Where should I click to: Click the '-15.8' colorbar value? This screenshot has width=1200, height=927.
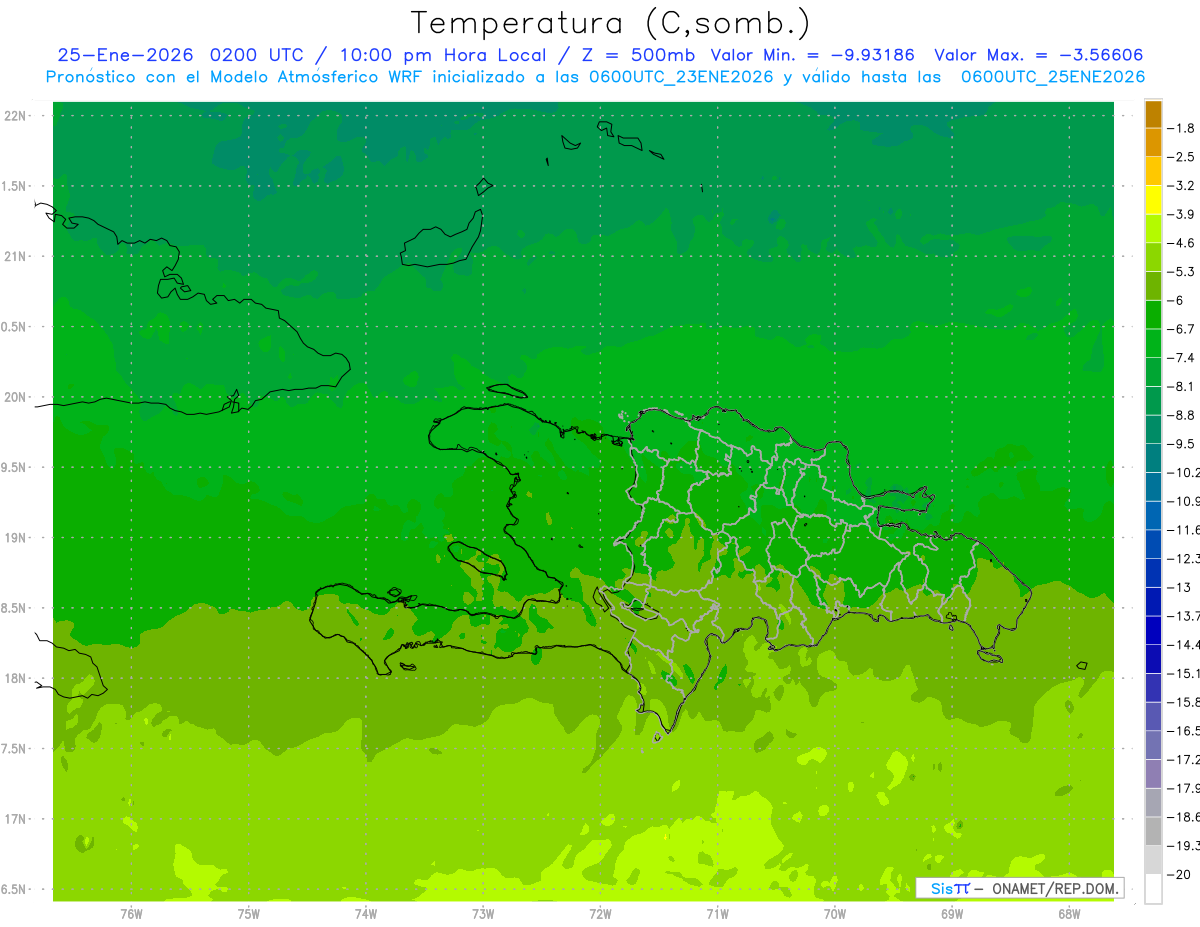1182,702
